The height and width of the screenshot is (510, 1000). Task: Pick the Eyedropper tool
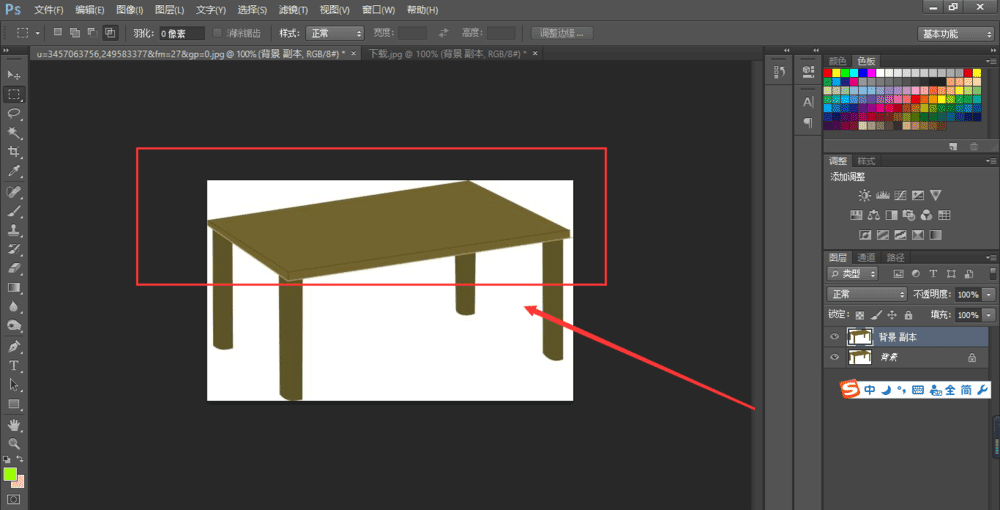14,171
